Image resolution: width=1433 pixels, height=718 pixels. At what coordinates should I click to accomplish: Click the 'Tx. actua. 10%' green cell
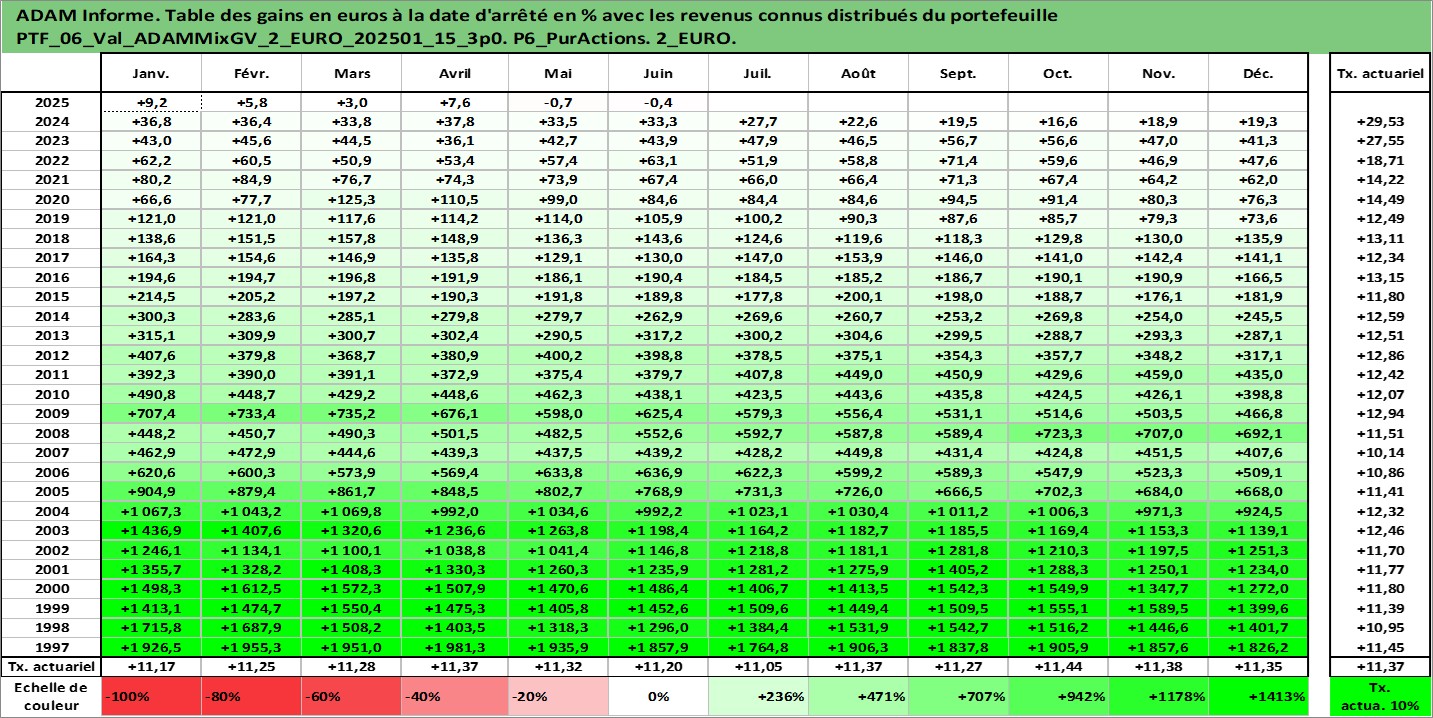pos(1380,696)
